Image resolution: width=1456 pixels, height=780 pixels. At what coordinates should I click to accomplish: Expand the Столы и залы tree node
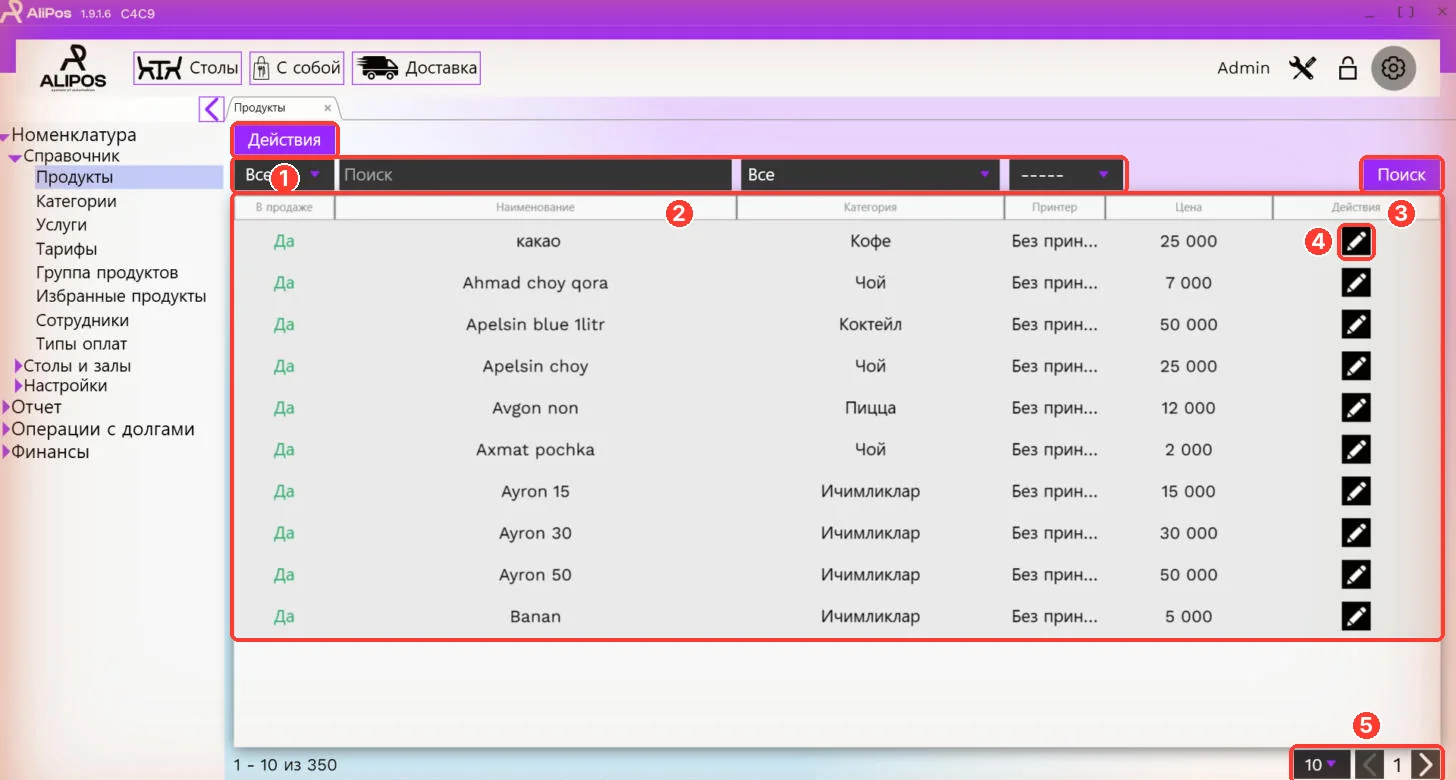(18, 366)
